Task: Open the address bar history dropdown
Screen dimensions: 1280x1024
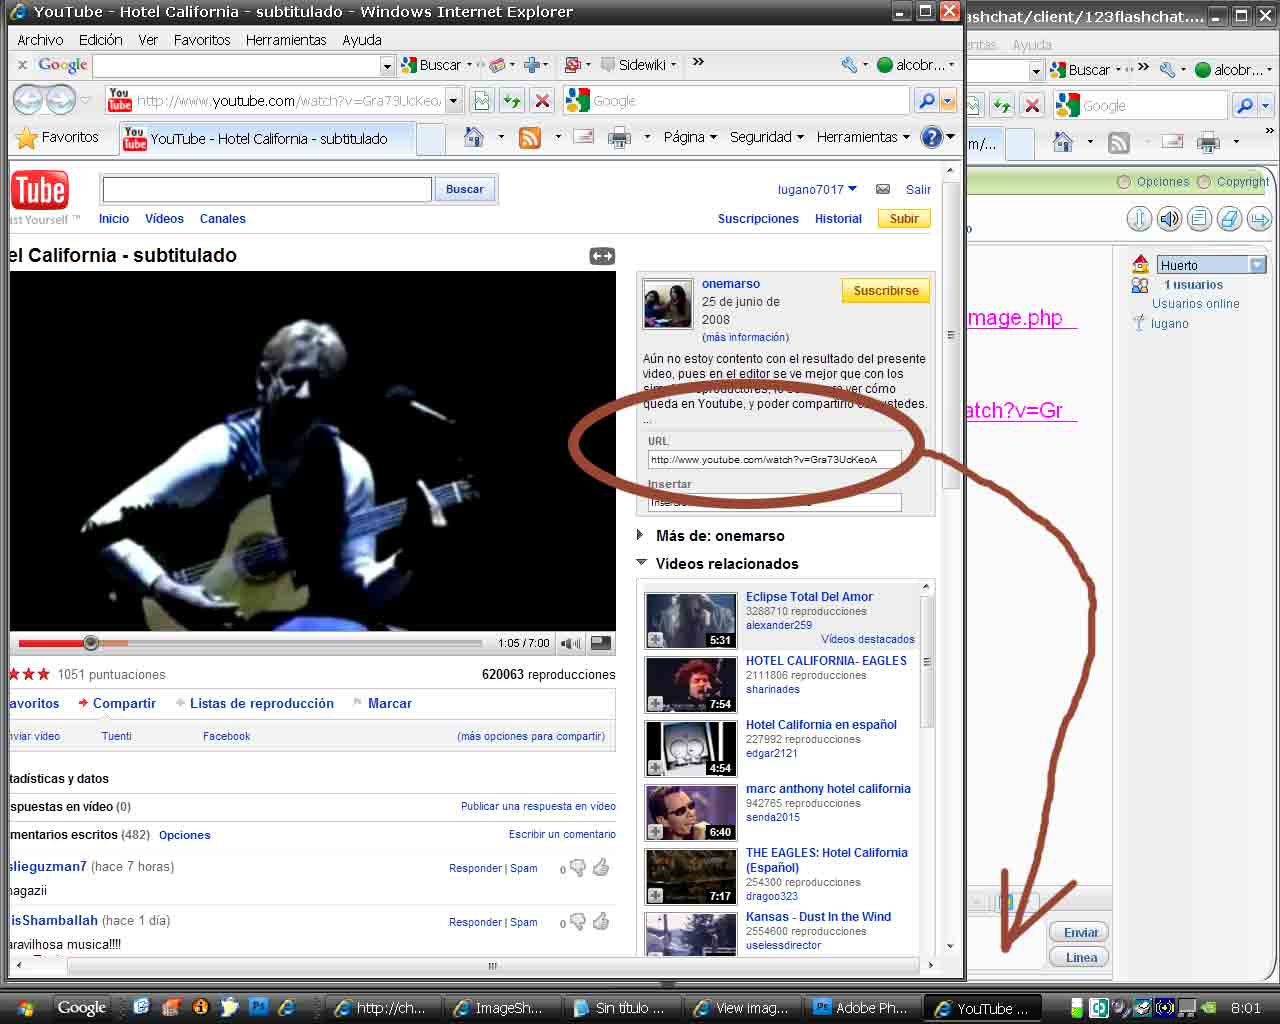Action: (x=453, y=101)
